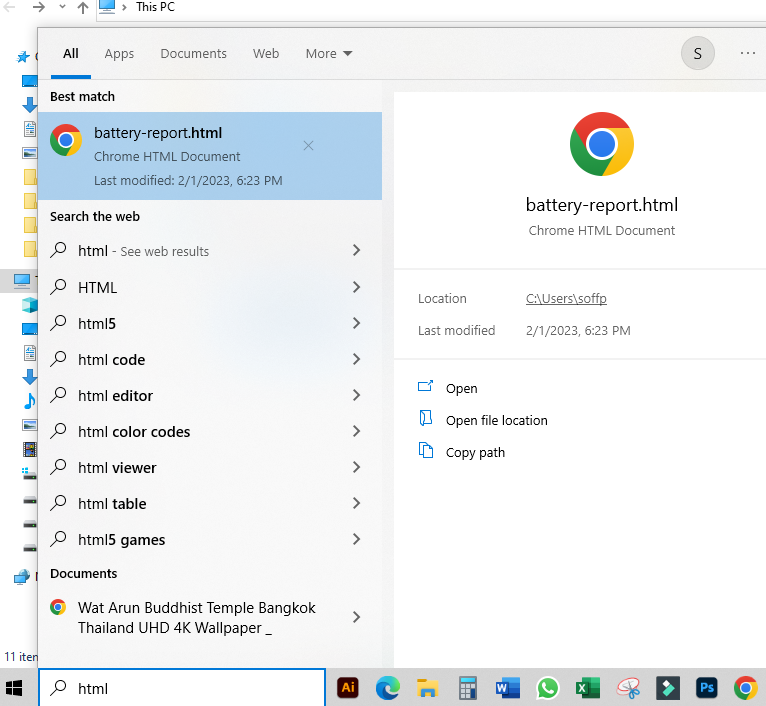Open Microsoft Excel from taskbar
The width and height of the screenshot is (766, 706).
[588, 688]
